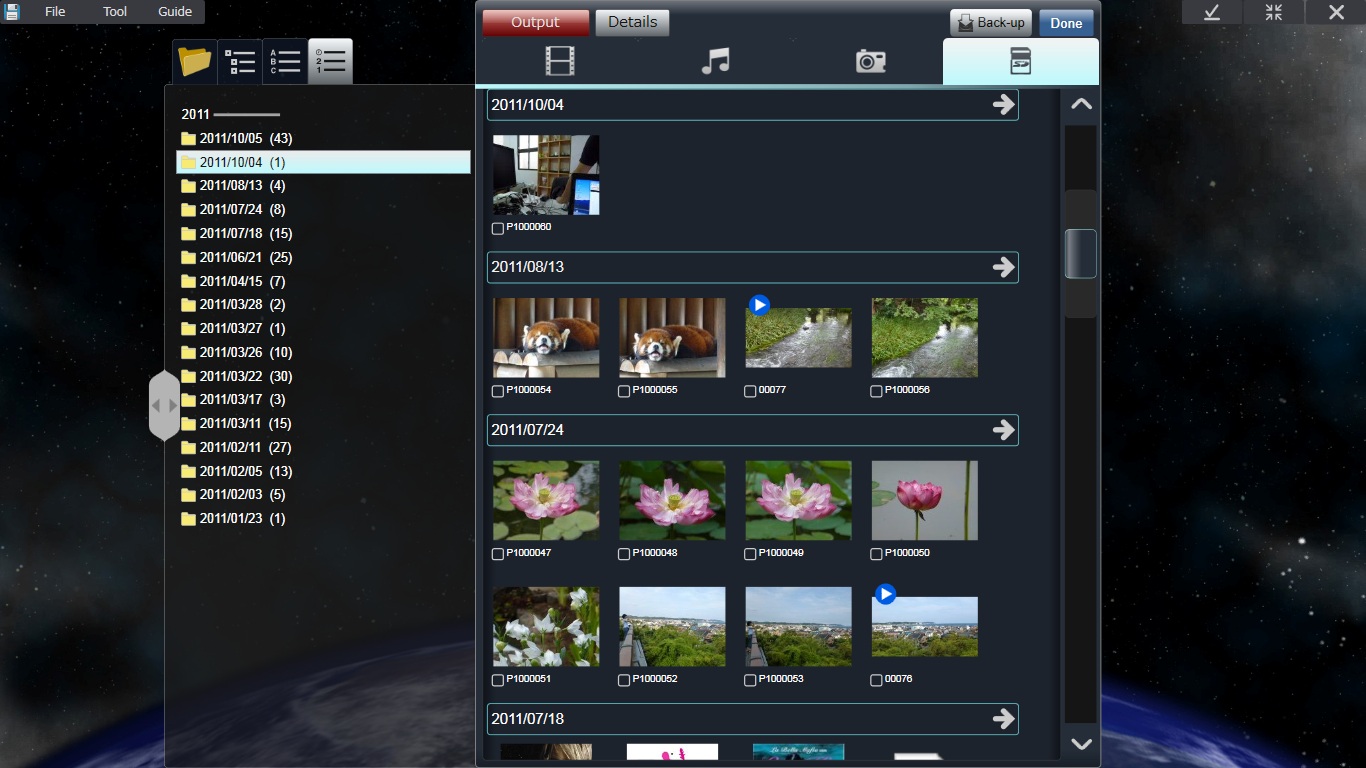Select the P1000060 office thumbnail

pos(546,175)
